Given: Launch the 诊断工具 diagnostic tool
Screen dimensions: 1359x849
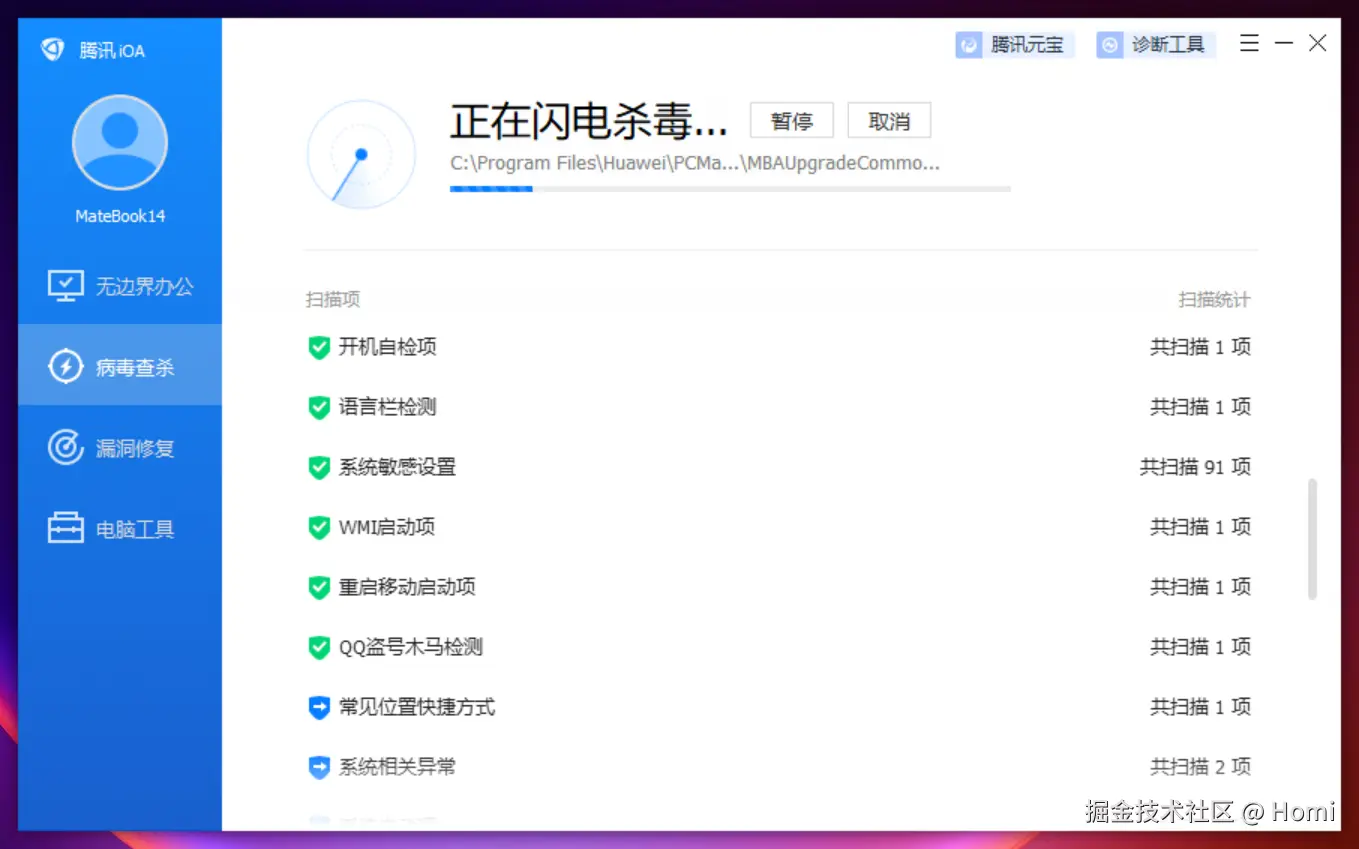Looking at the screenshot, I should point(1155,44).
